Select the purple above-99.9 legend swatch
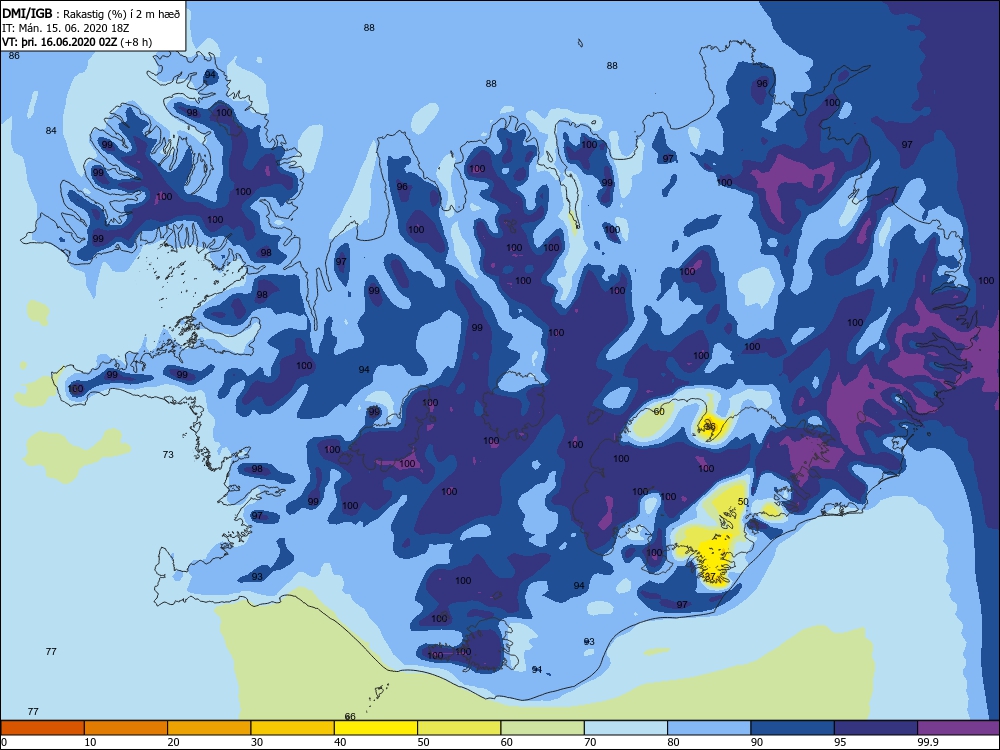 coord(959,728)
